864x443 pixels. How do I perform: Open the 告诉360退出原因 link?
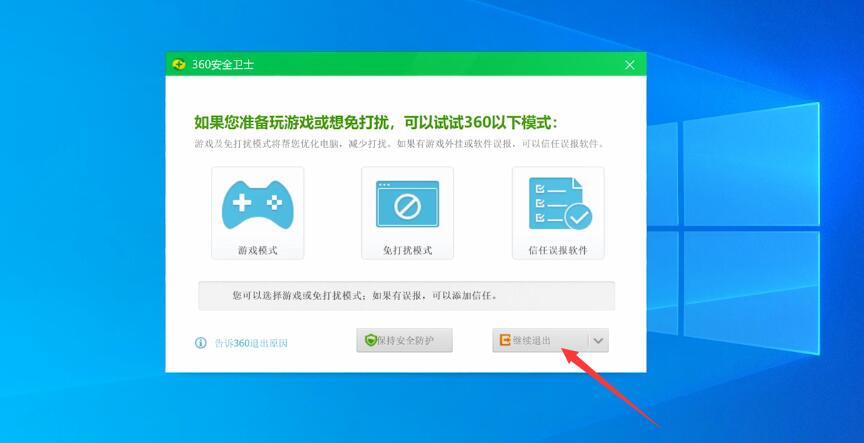pos(251,343)
